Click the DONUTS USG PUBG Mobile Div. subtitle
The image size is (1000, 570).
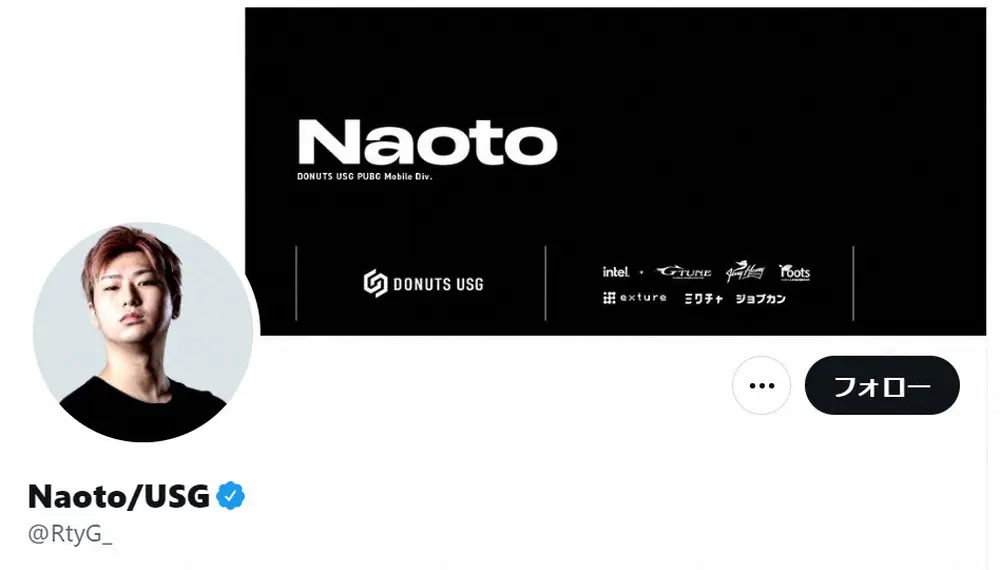pyautogui.click(x=364, y=177)
